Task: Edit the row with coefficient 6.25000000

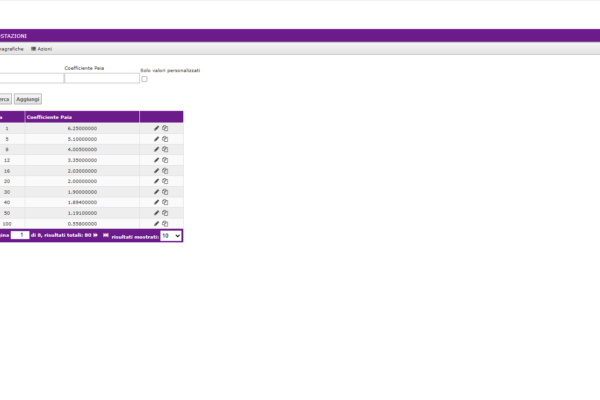Action: pyautogui.click(x=156, y=128)
